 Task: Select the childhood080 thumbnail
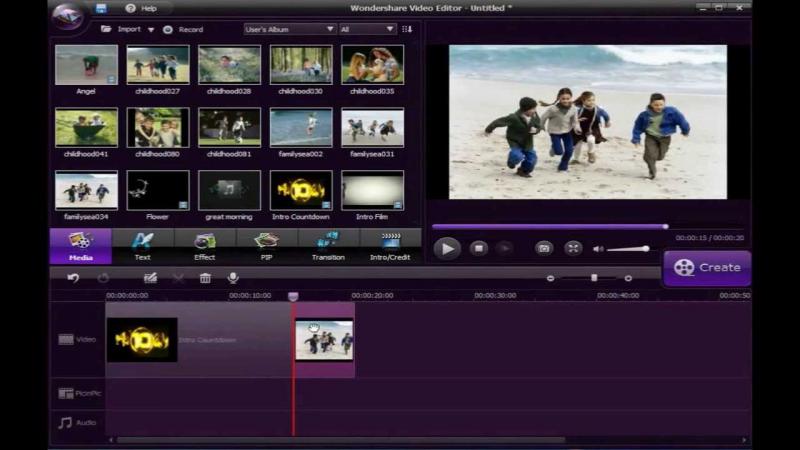point(158,127)
